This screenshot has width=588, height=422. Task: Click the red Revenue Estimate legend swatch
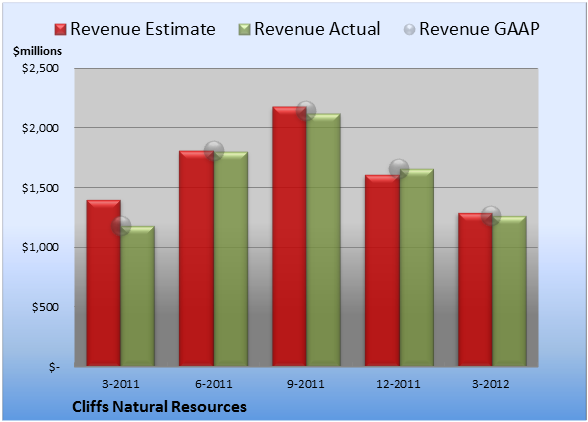(60, 30)
